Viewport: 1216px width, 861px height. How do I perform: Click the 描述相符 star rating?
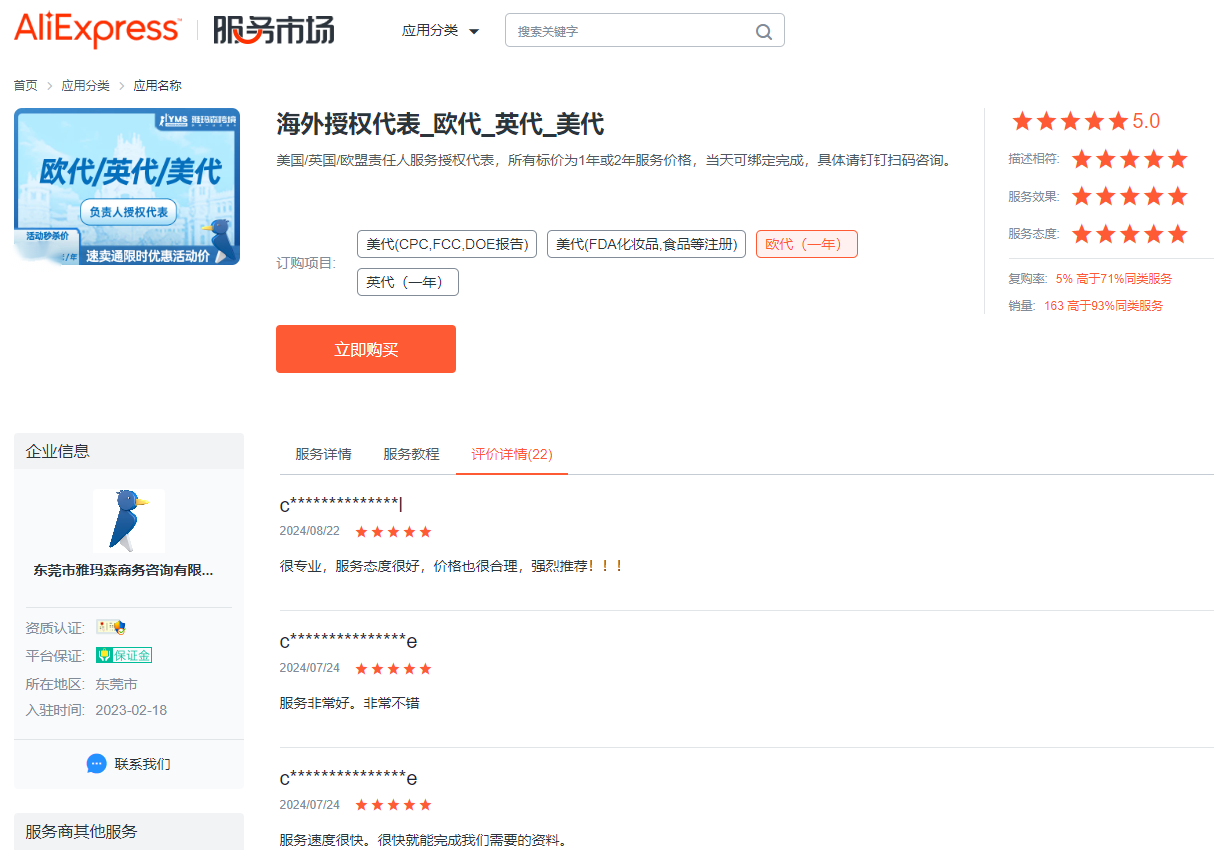[1129, 159]
